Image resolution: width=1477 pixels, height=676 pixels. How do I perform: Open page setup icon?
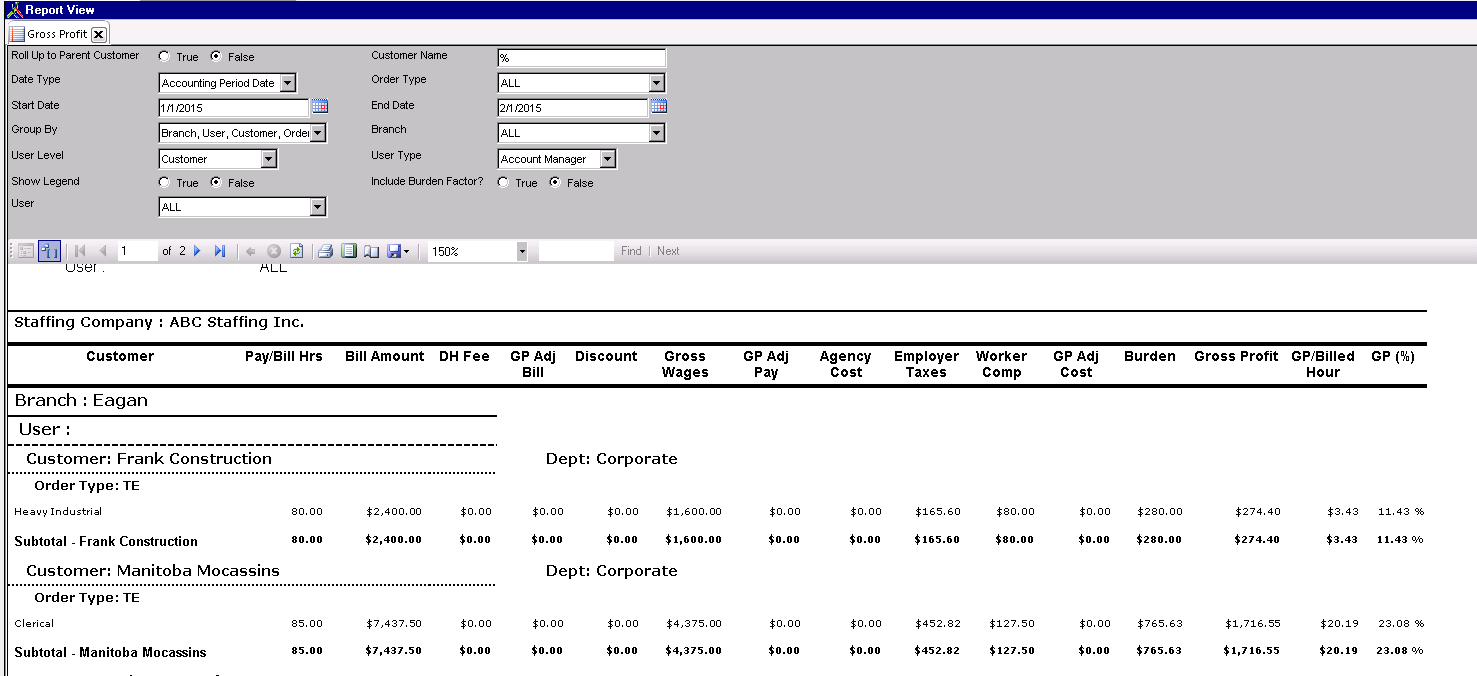(371, 251)
